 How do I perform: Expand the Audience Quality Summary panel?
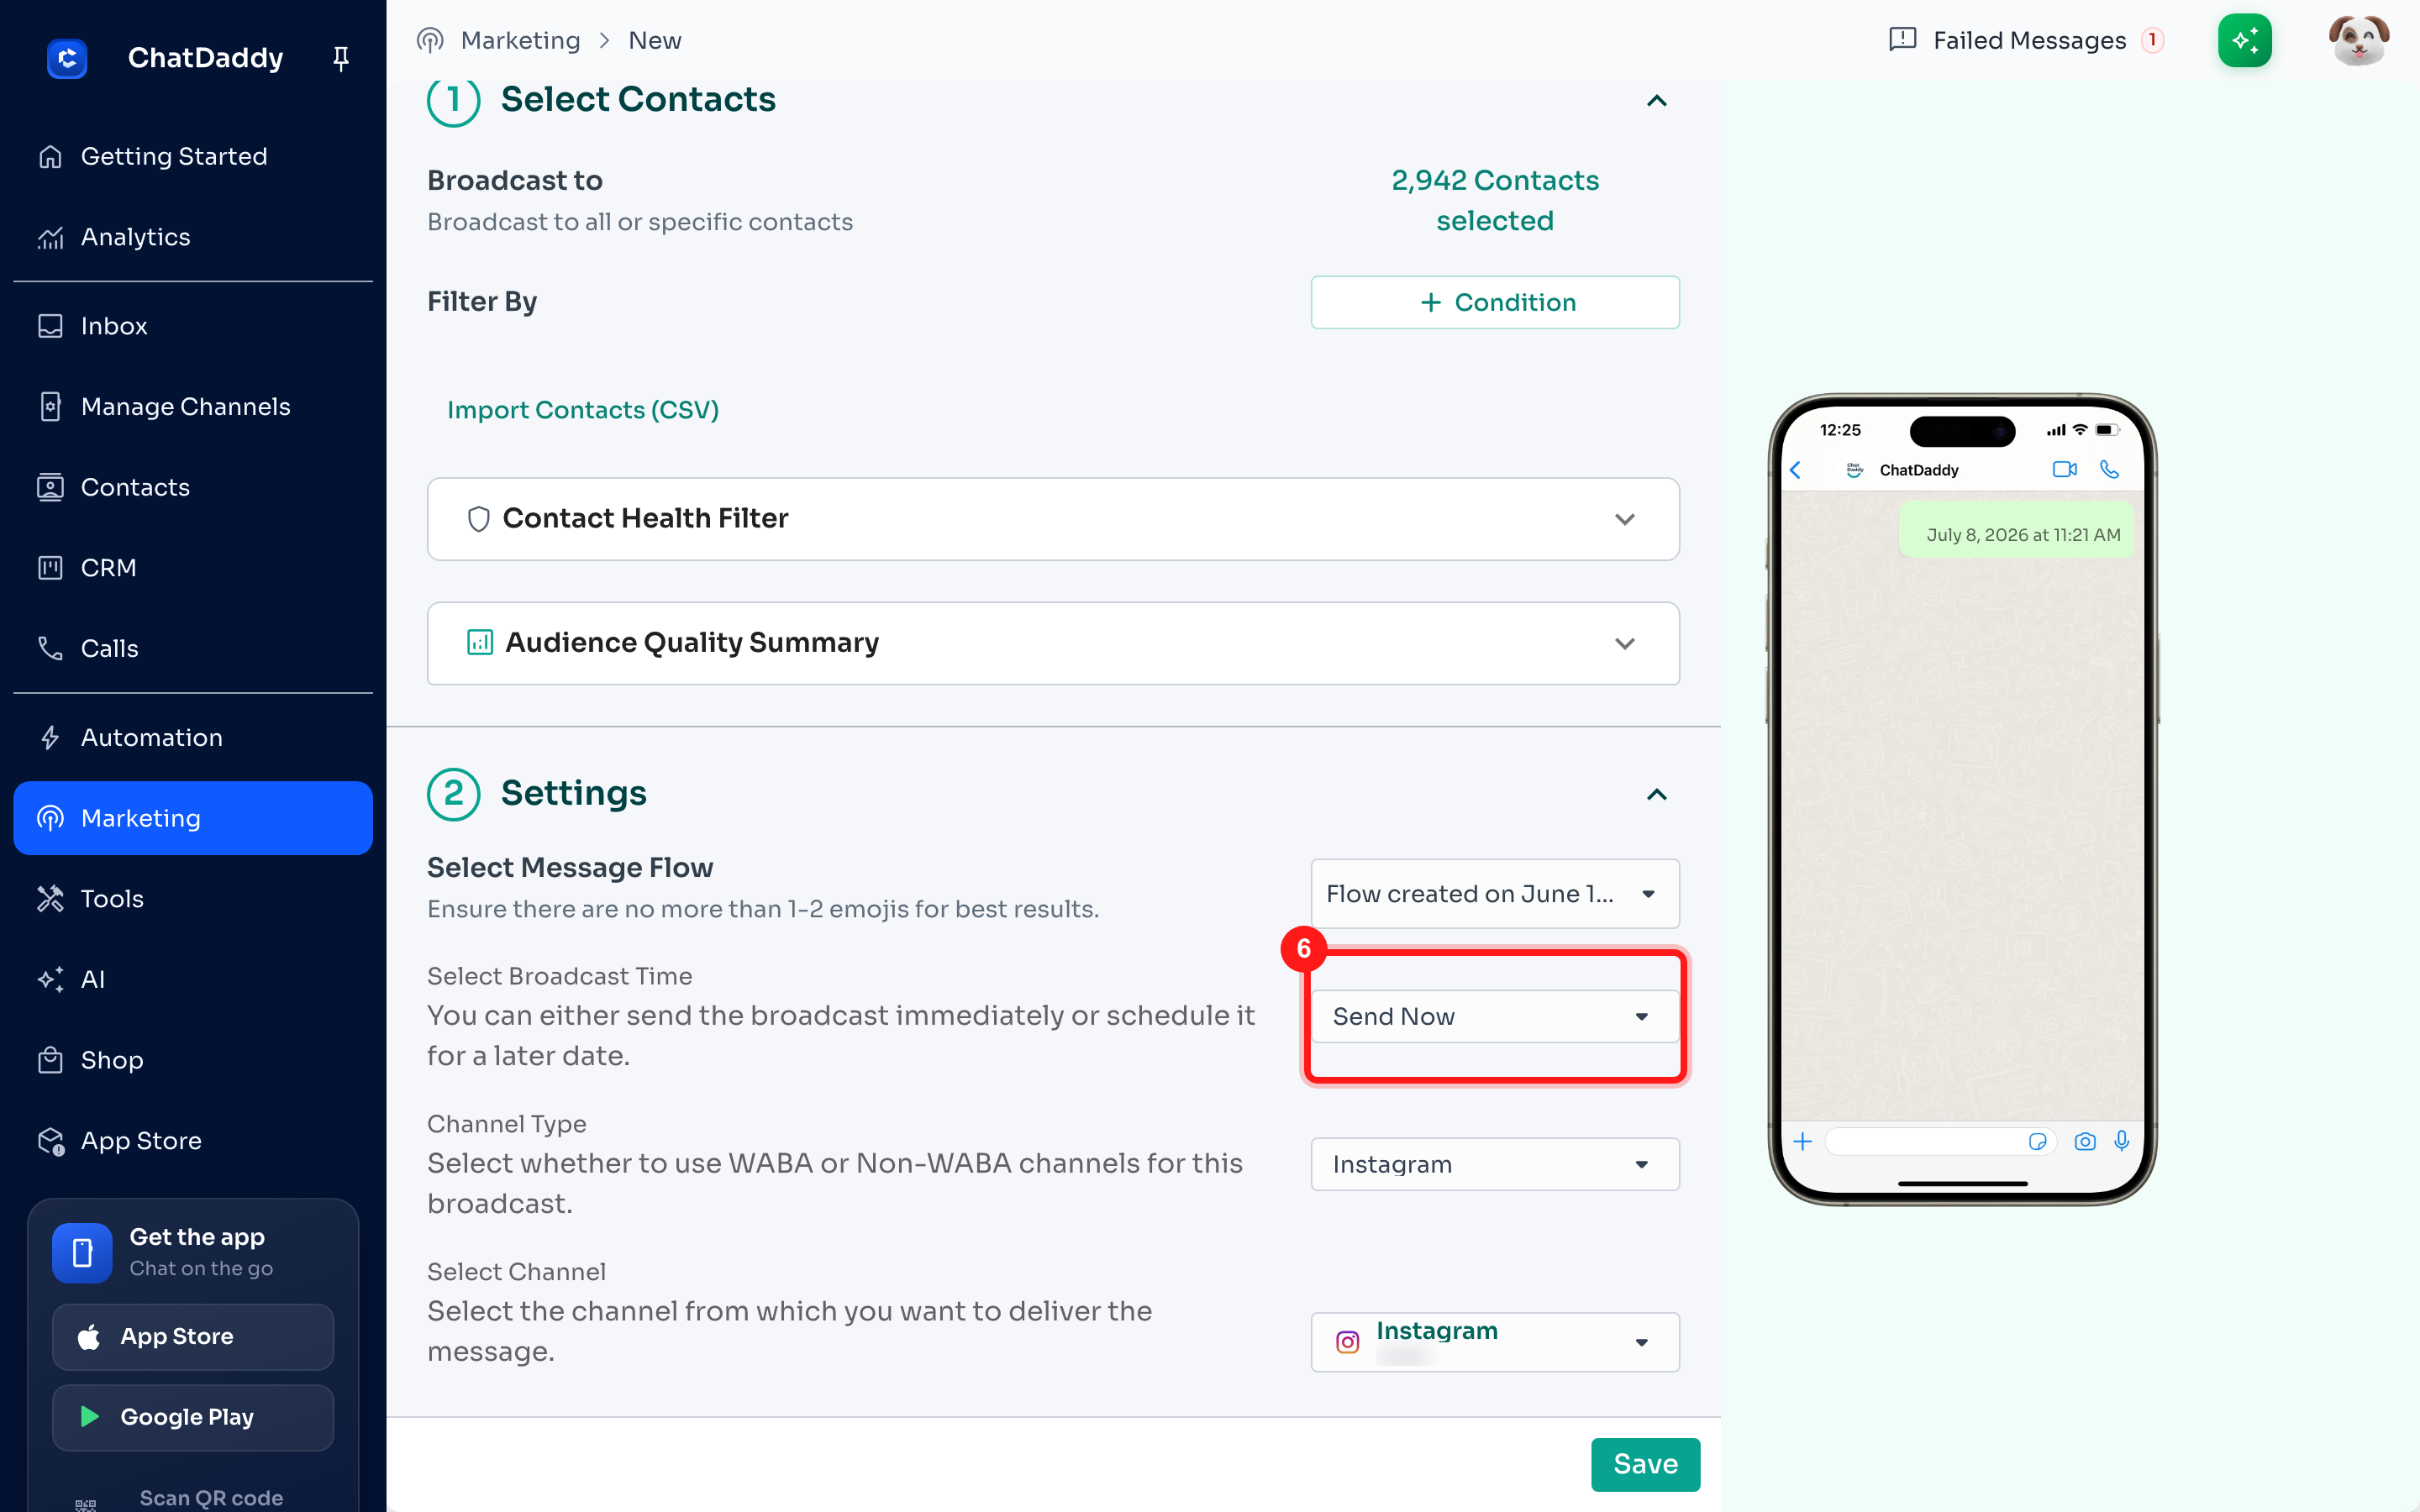pos(1053,643)
